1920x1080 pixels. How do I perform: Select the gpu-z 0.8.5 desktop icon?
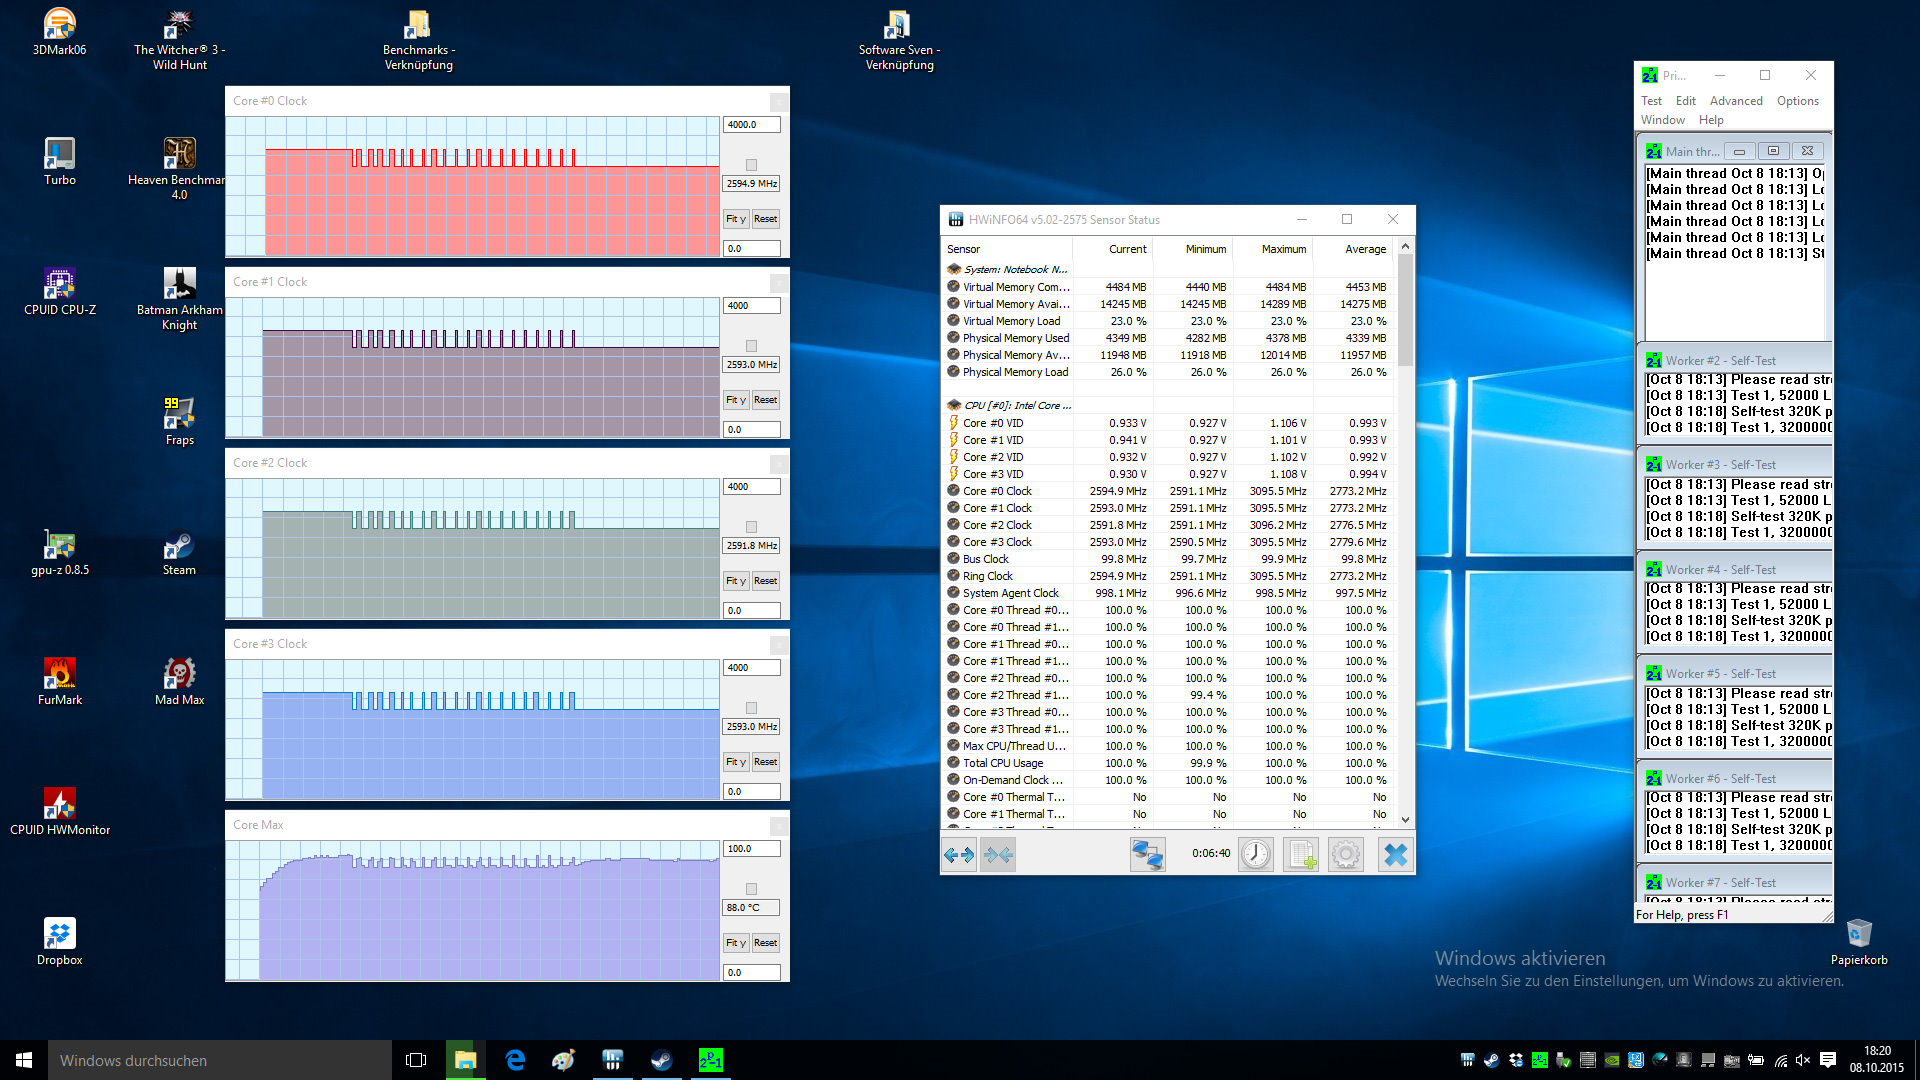60,551
